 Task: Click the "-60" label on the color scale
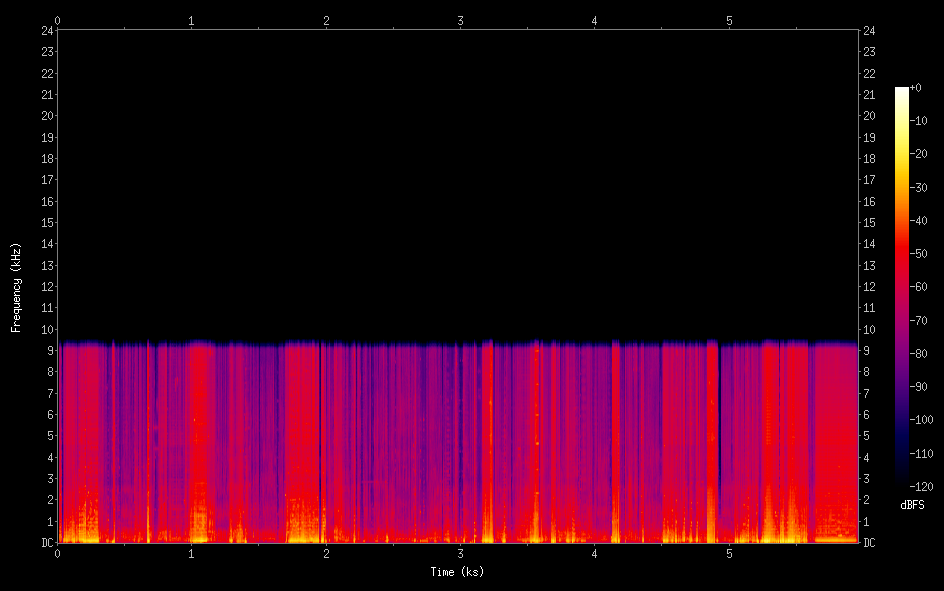[x=921, y=287]
